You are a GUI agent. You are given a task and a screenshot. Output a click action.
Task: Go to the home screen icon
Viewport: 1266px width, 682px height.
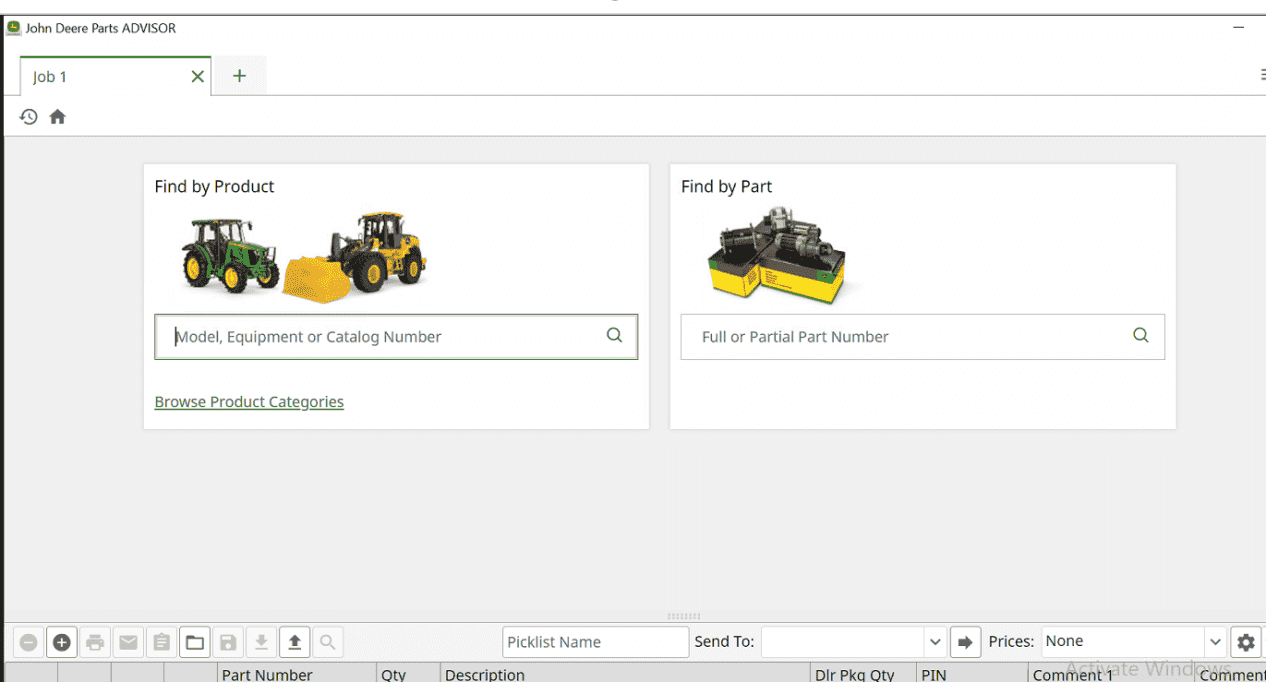point(58,117)
